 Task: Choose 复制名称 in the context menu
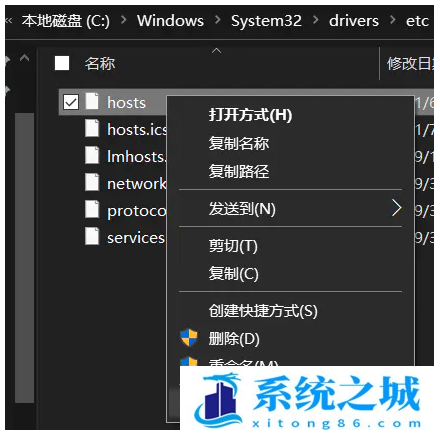click(239, 143)
